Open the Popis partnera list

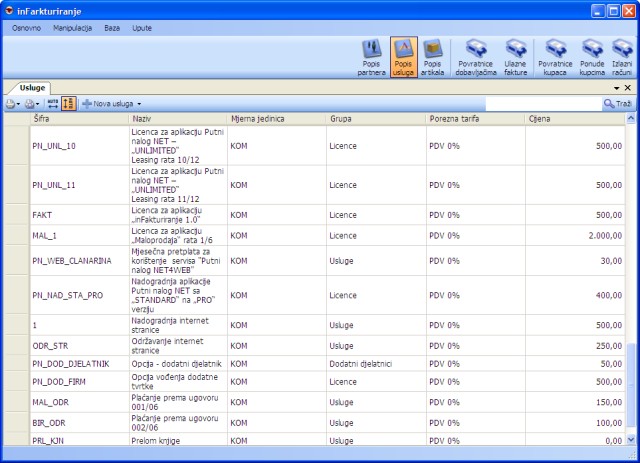371,57
